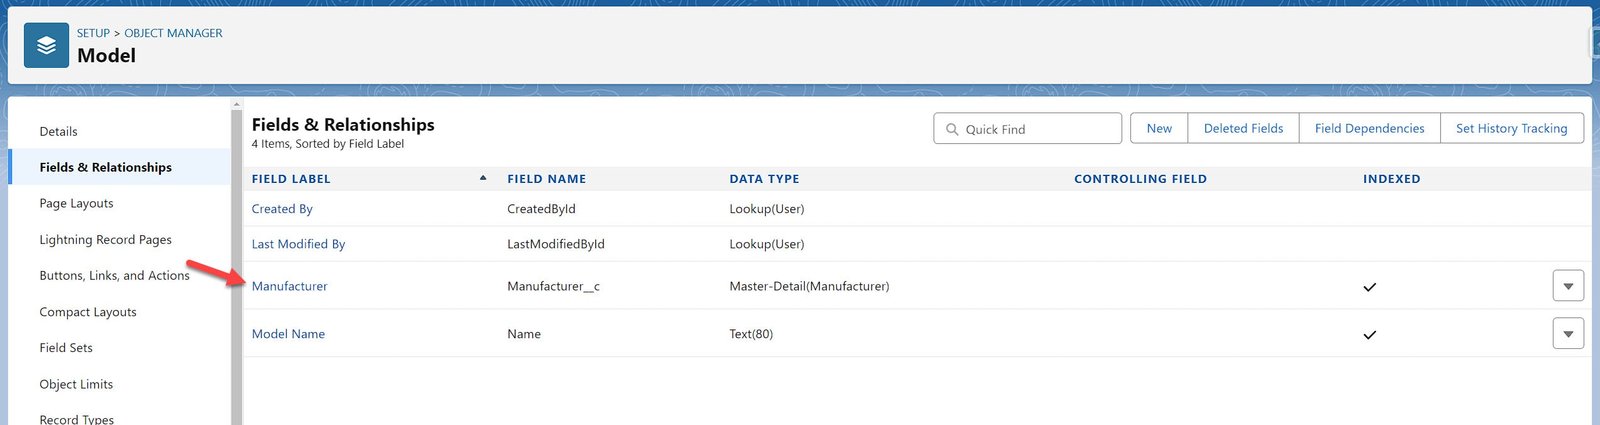Viewport: 1600px width, 425px height.
Task: Click the Quick Find search icon
Action: [x=952, y=129]
